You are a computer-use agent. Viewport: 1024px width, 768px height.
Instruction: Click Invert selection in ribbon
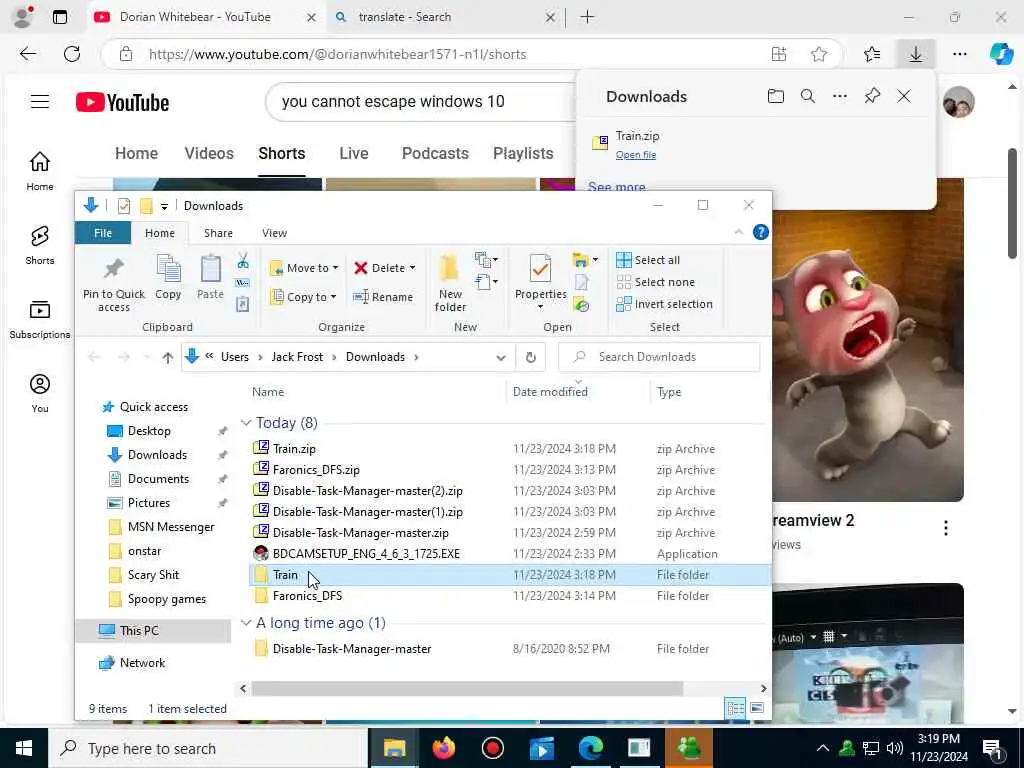(x=664, y=304)
